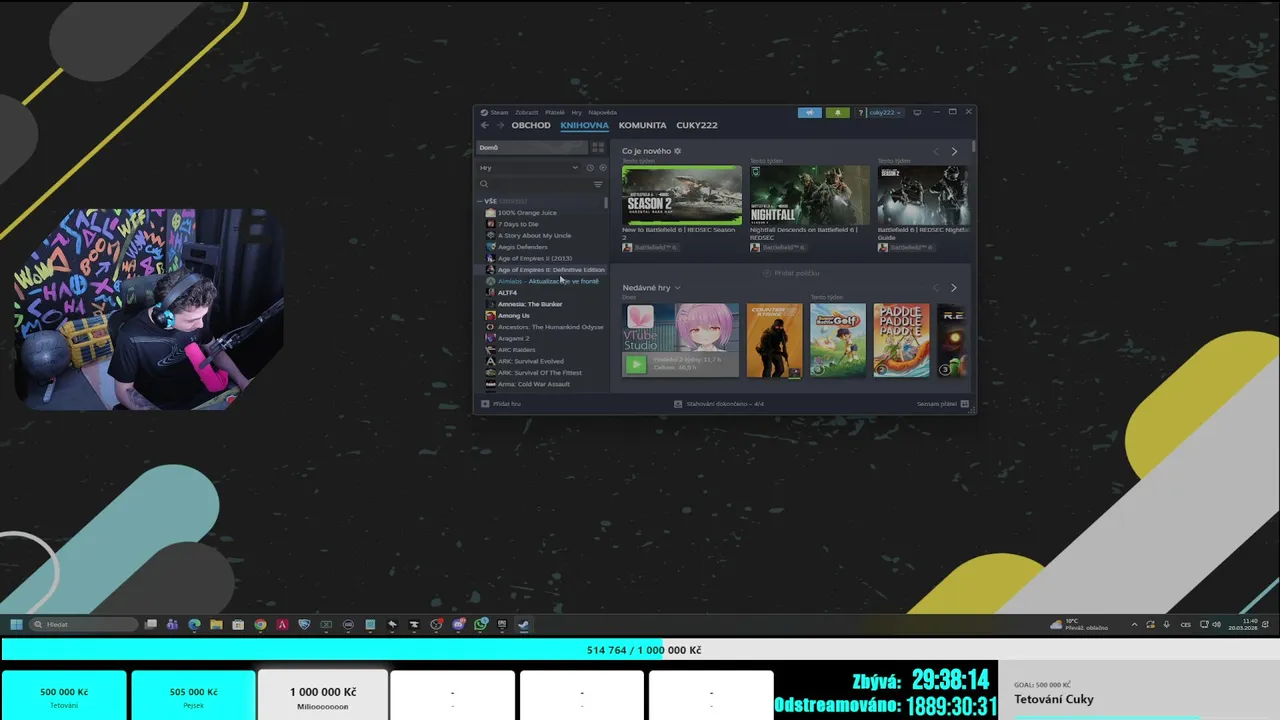Viewport: 1280px width, 720px height.
Task: Switch to the KNIHOVNA tab
Action: 585,126
